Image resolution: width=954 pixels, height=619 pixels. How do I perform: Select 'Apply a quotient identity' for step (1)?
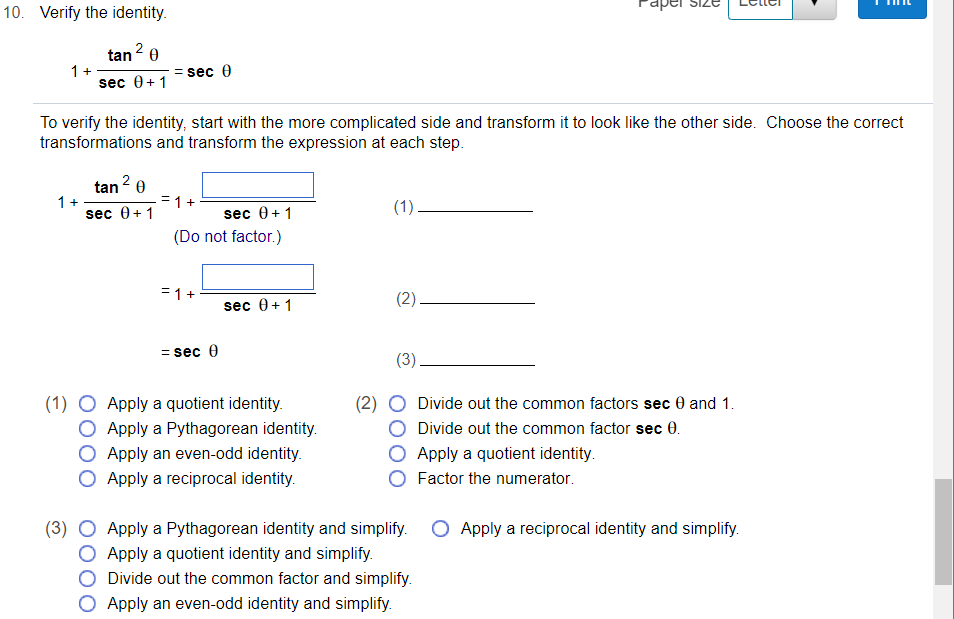click(x=87, y=403)
